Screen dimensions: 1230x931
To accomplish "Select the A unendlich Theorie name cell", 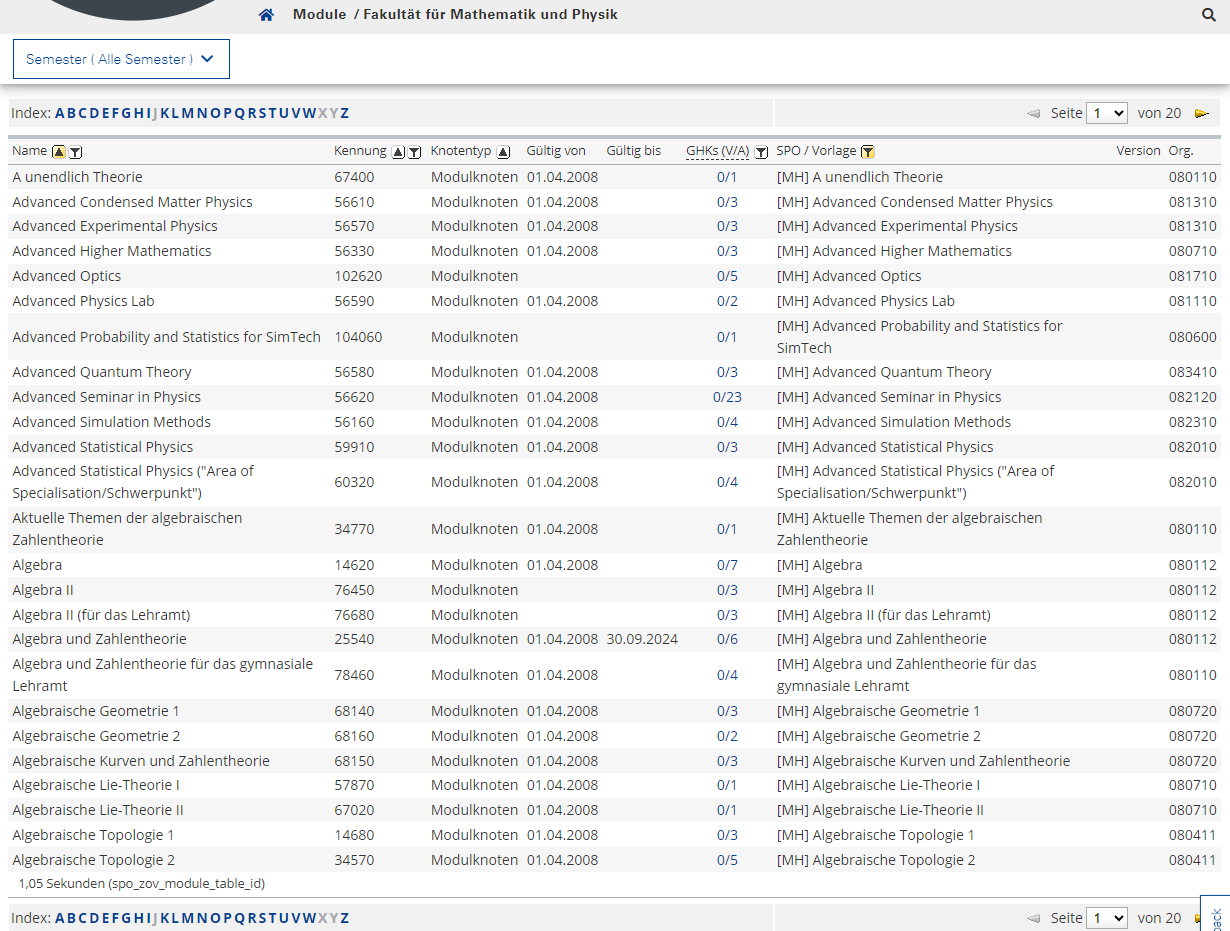I will [78, 177].
